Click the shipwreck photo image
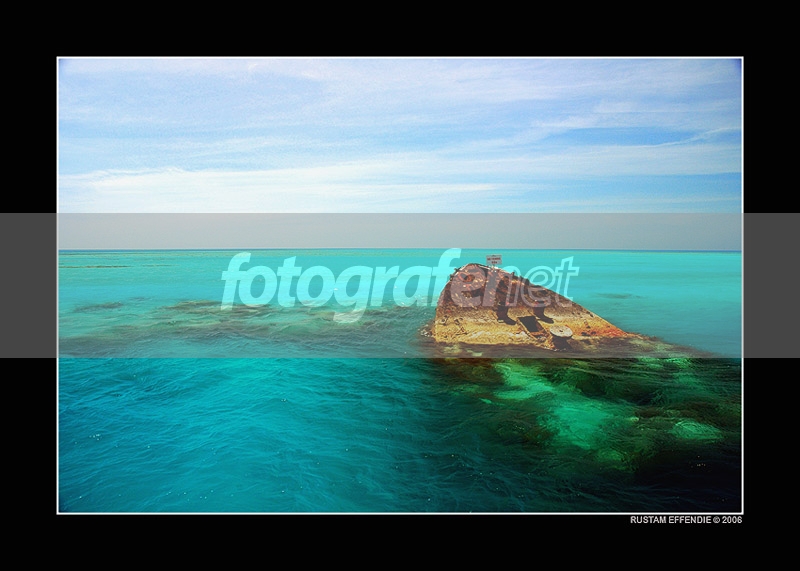Viewport: 800px width, 571px height. 400,285
